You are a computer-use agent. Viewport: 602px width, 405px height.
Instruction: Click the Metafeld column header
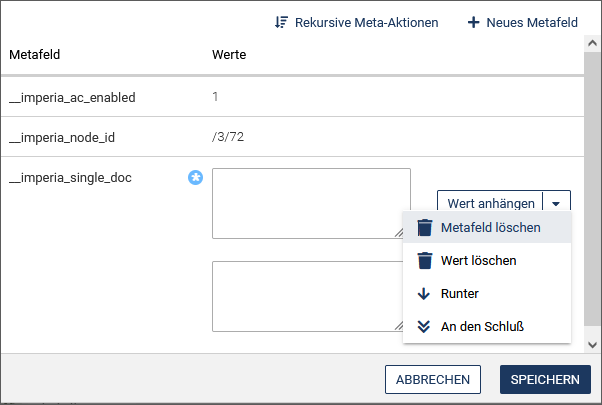click(35, 55)
